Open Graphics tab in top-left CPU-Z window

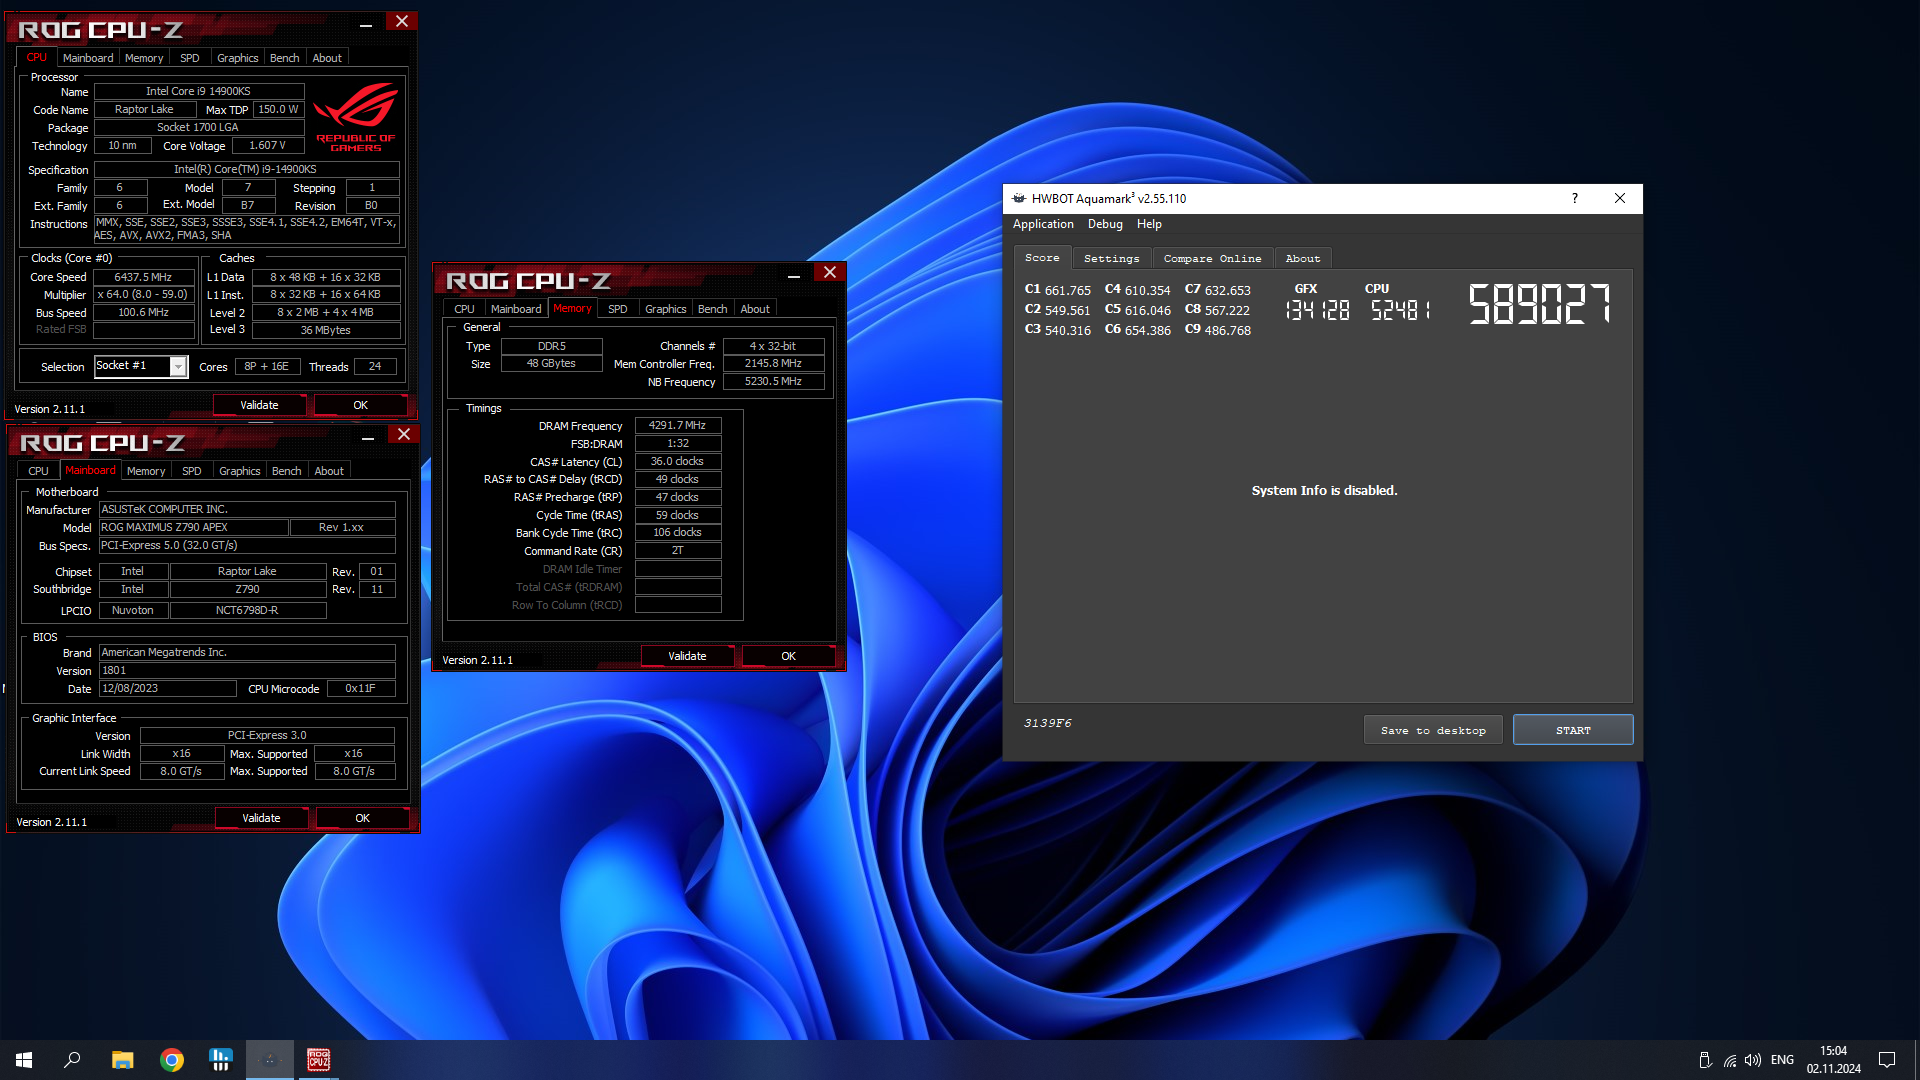238,58
